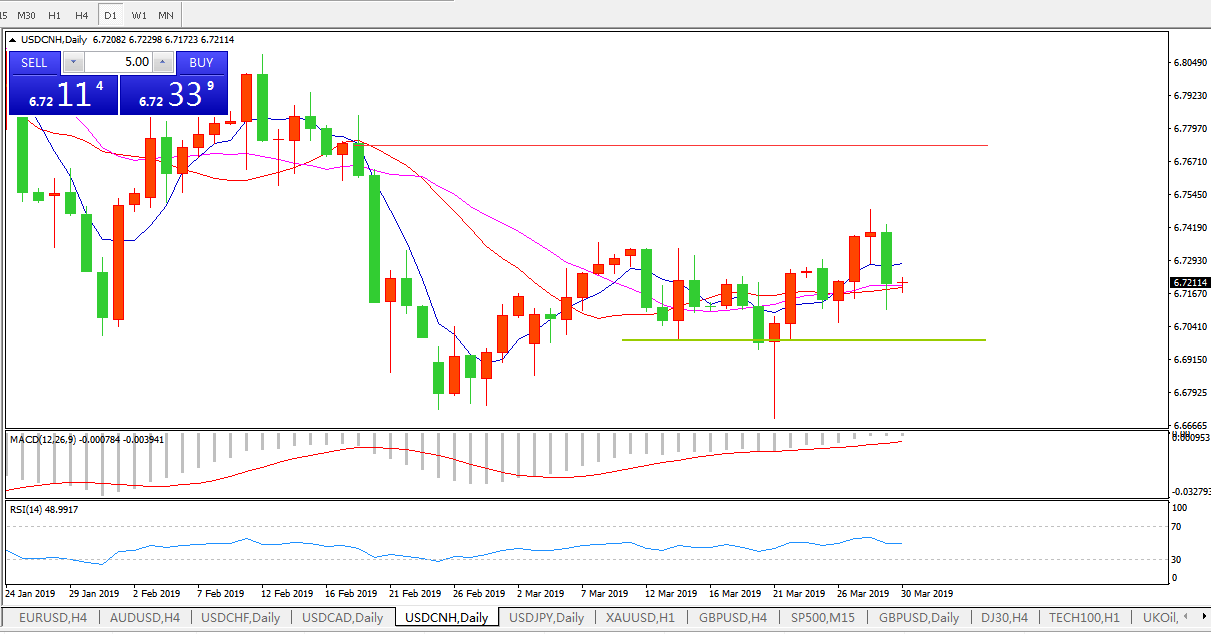Image resolution: width=1211 pixels, height=634 pixels.
Task: Click the volume decrease arrow
Action: [x=73, y=62]
